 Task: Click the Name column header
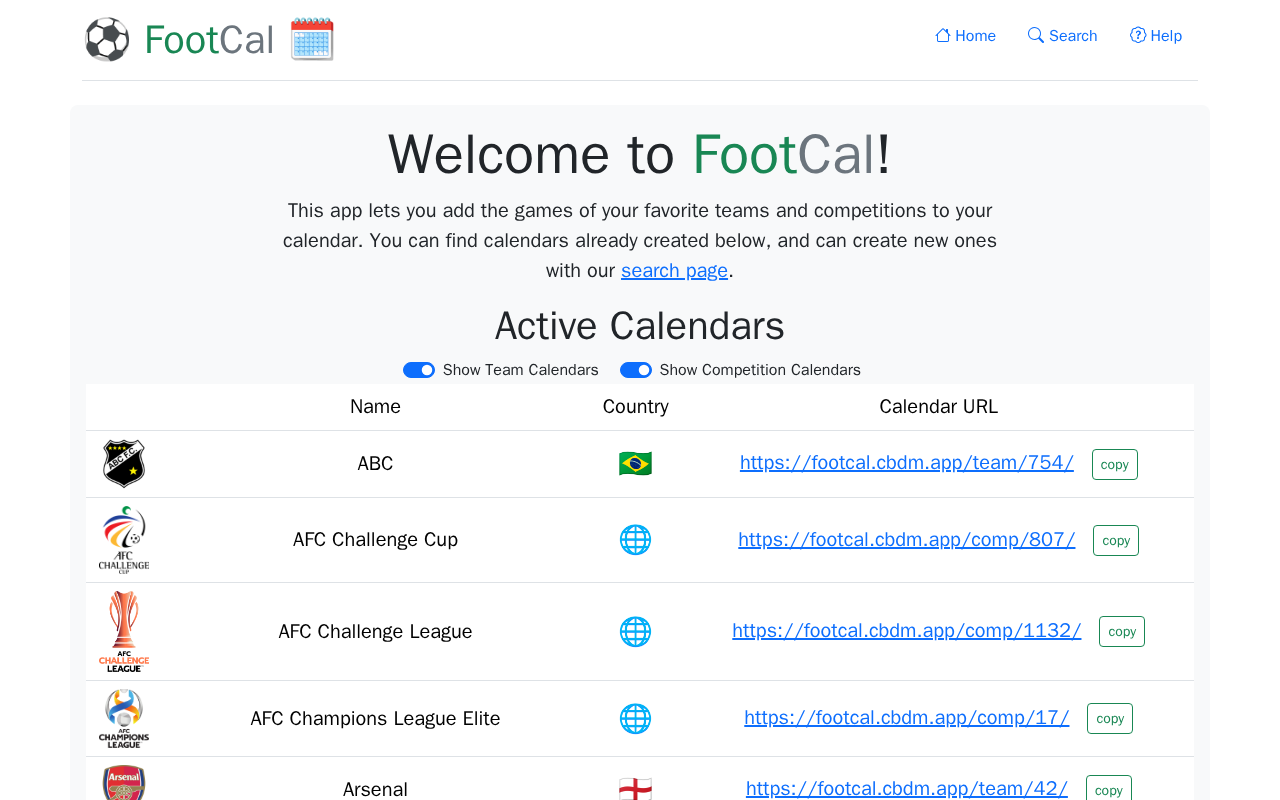375,407
